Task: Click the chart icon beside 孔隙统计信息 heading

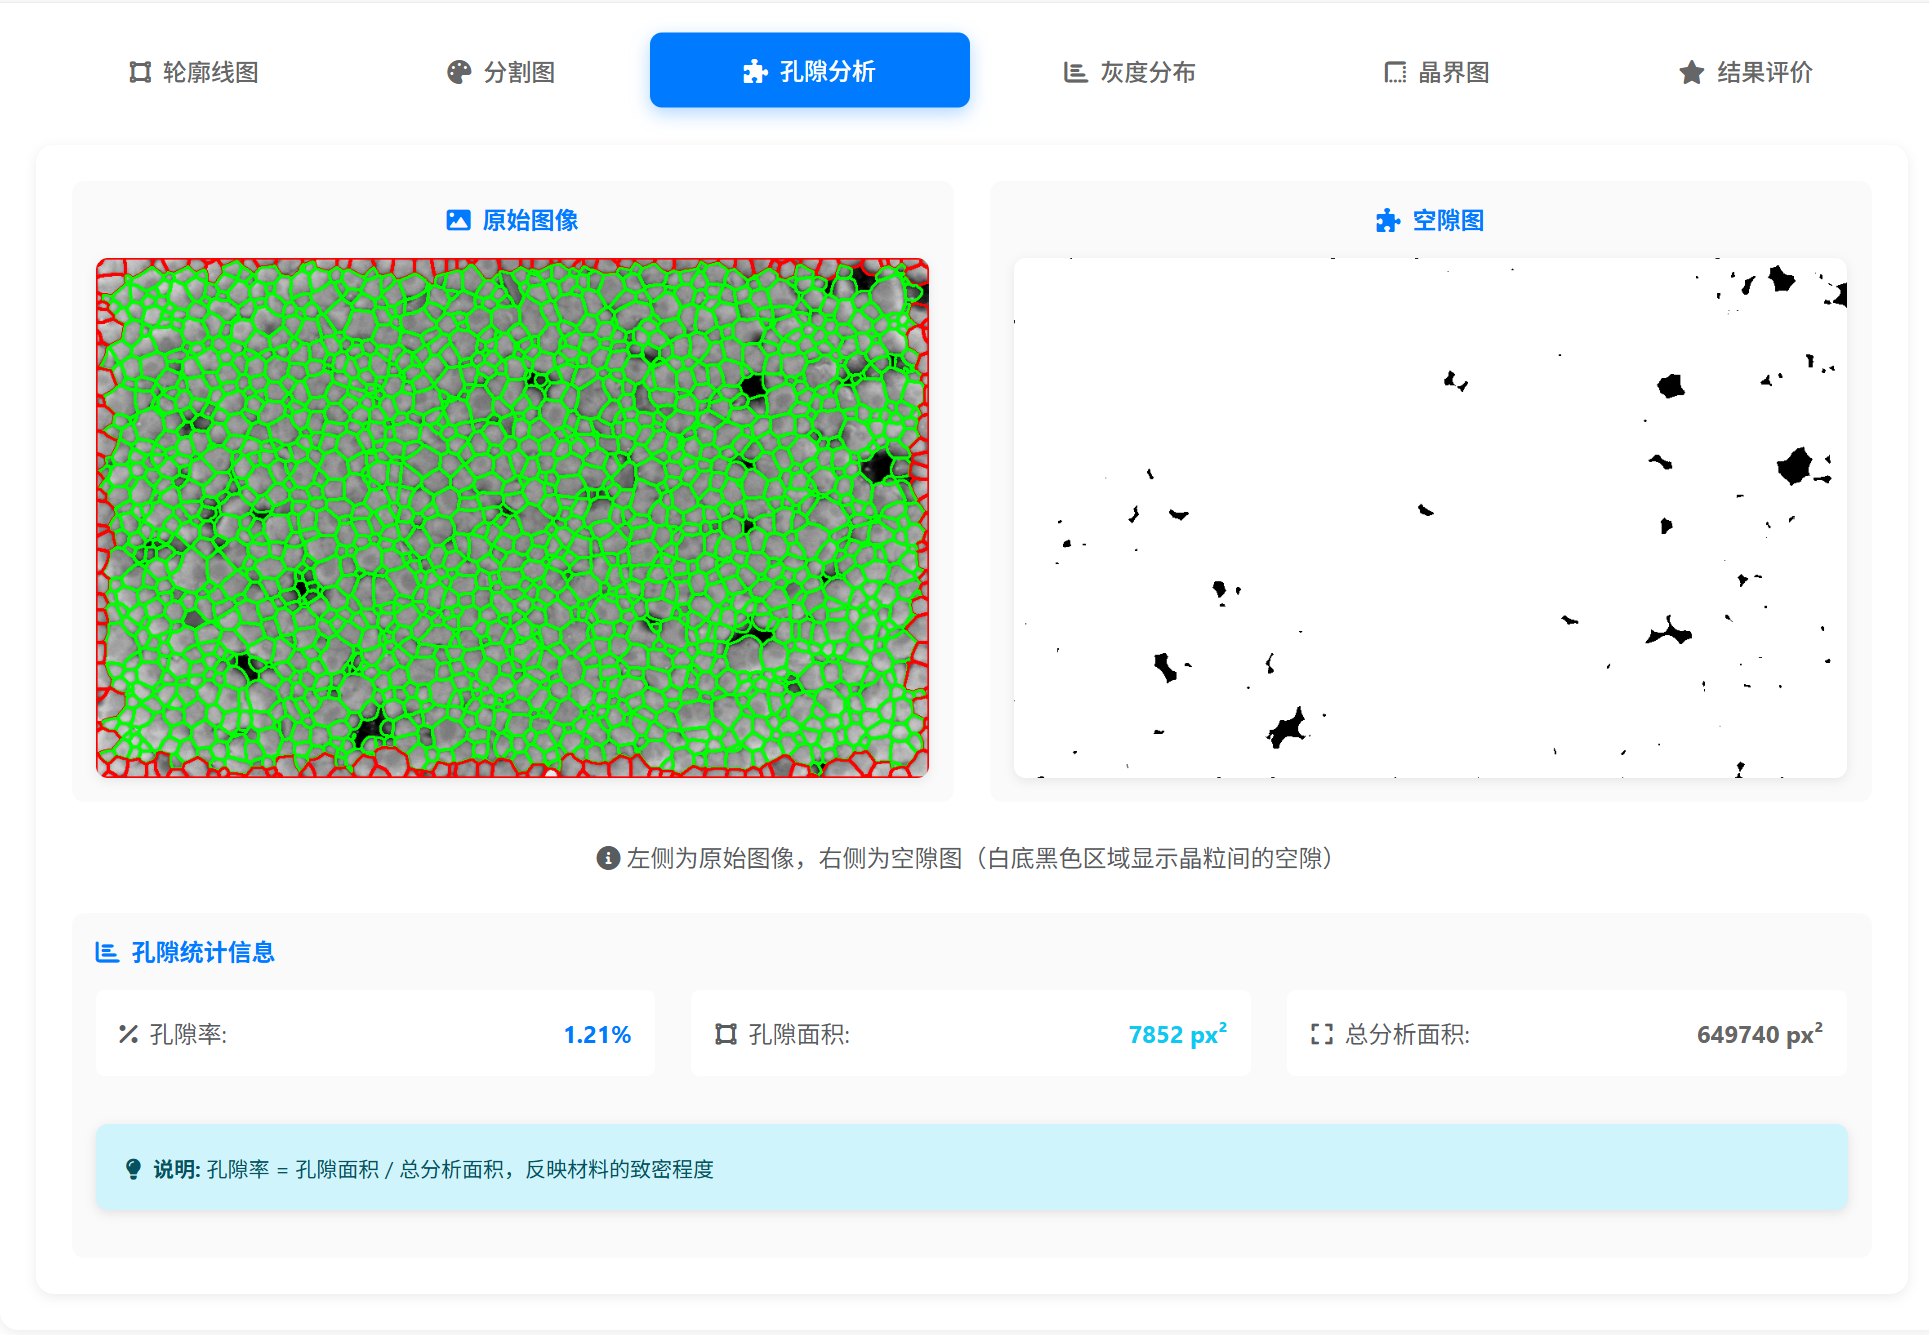Action: [x=107, y=952]
